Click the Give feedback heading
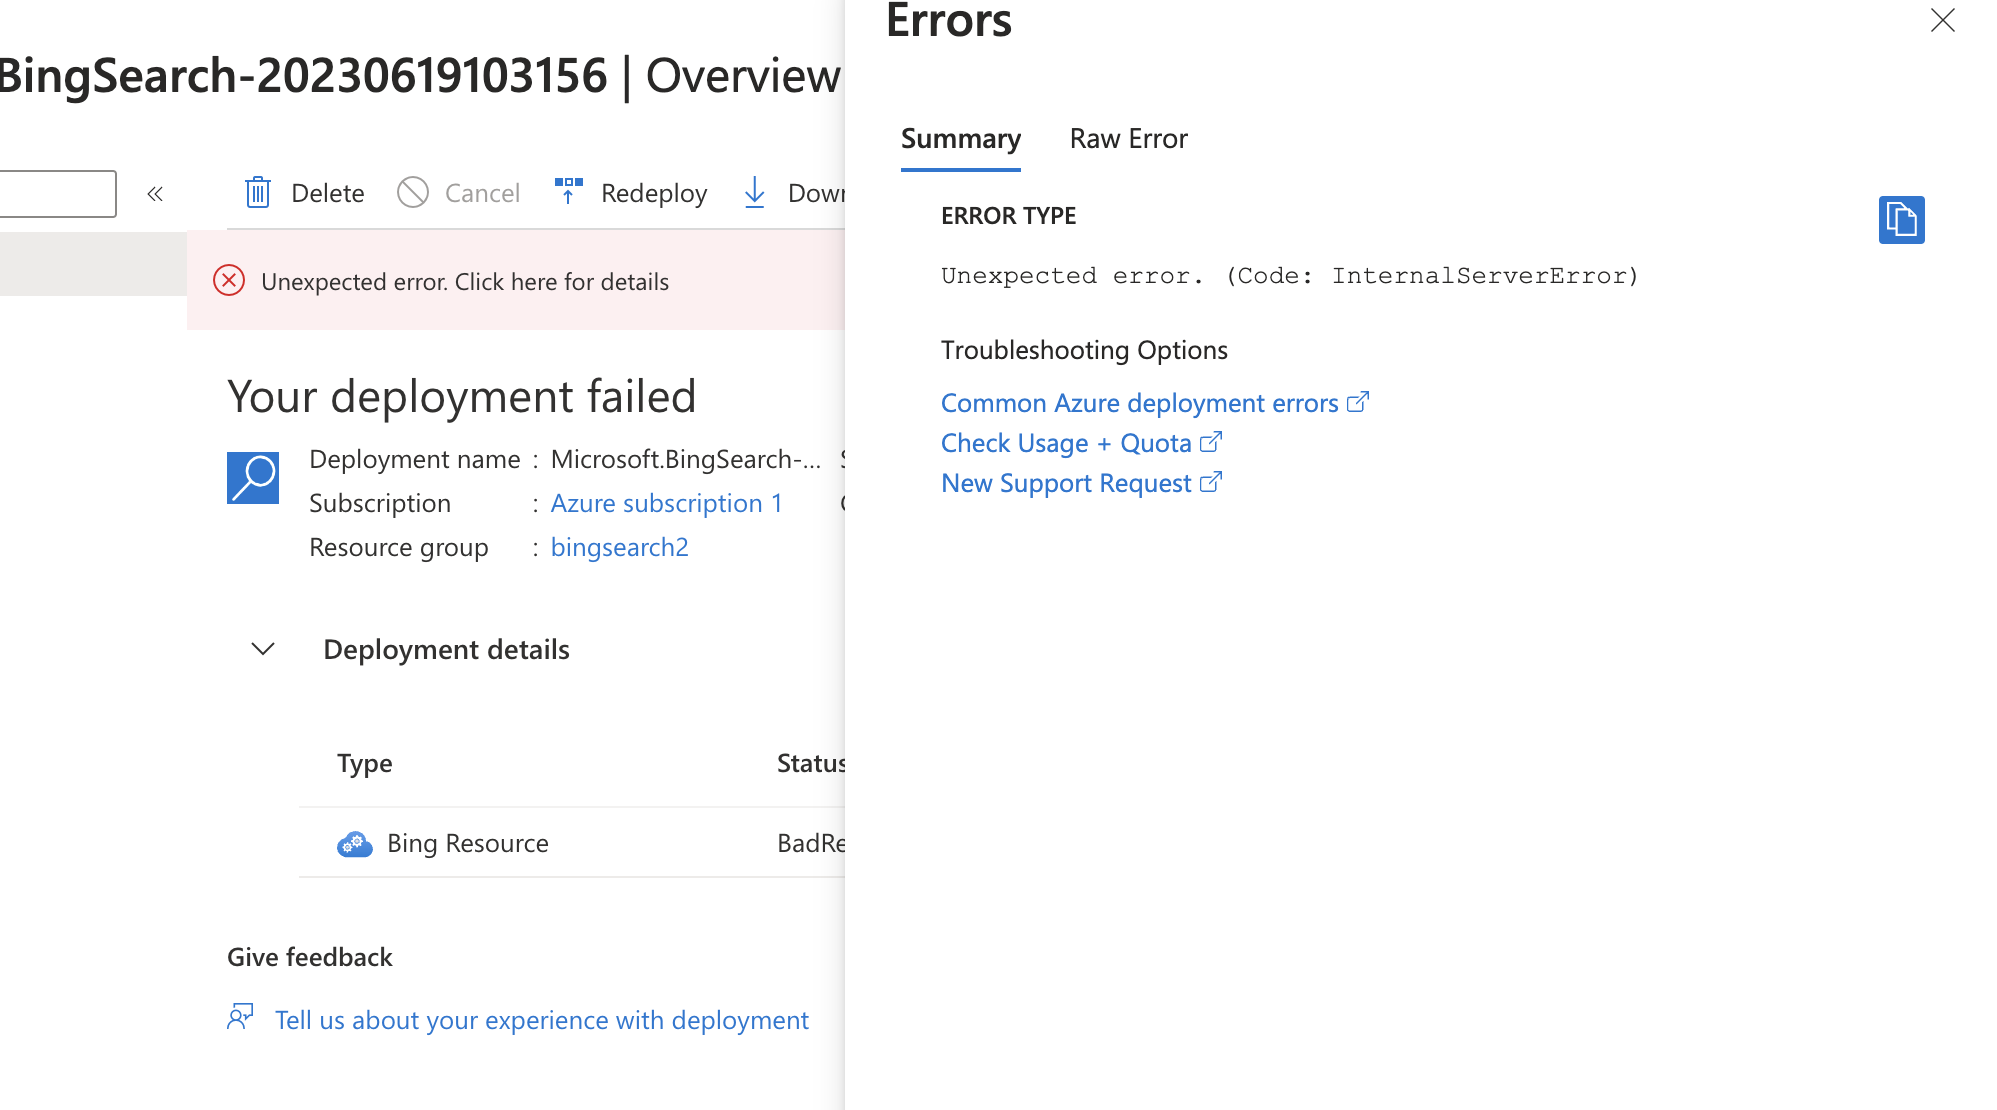Image resolution: width=1997 pixels, height=1110 pixels. [309, 957]
